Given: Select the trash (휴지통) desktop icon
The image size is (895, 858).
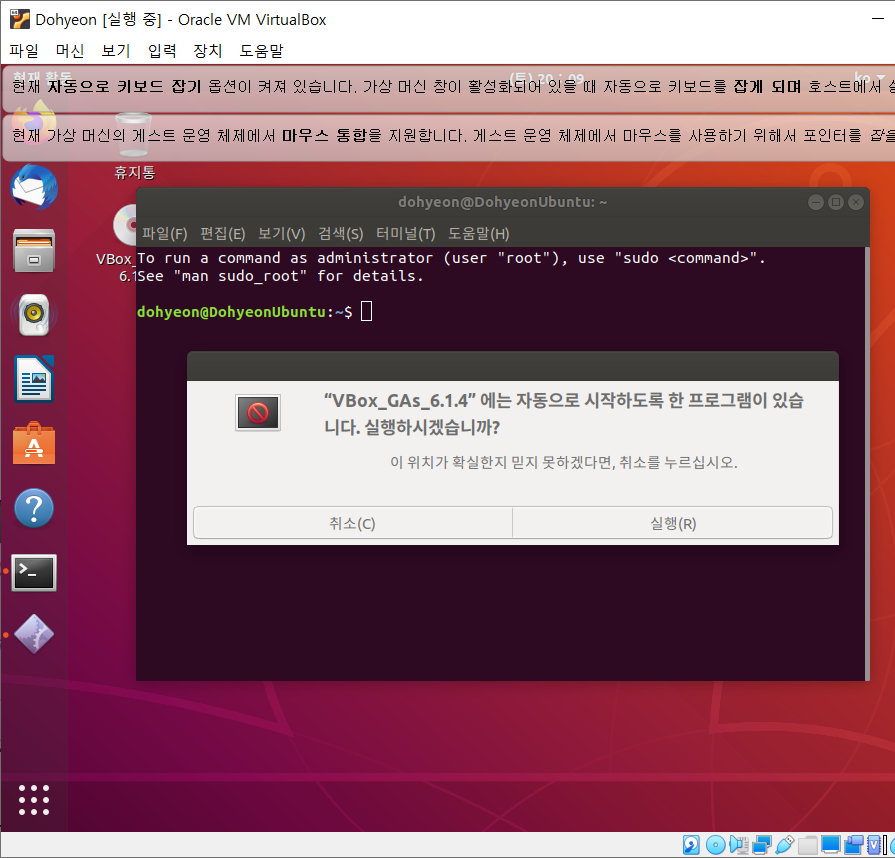Looking at the screenshot, I should tap(134, 146).
